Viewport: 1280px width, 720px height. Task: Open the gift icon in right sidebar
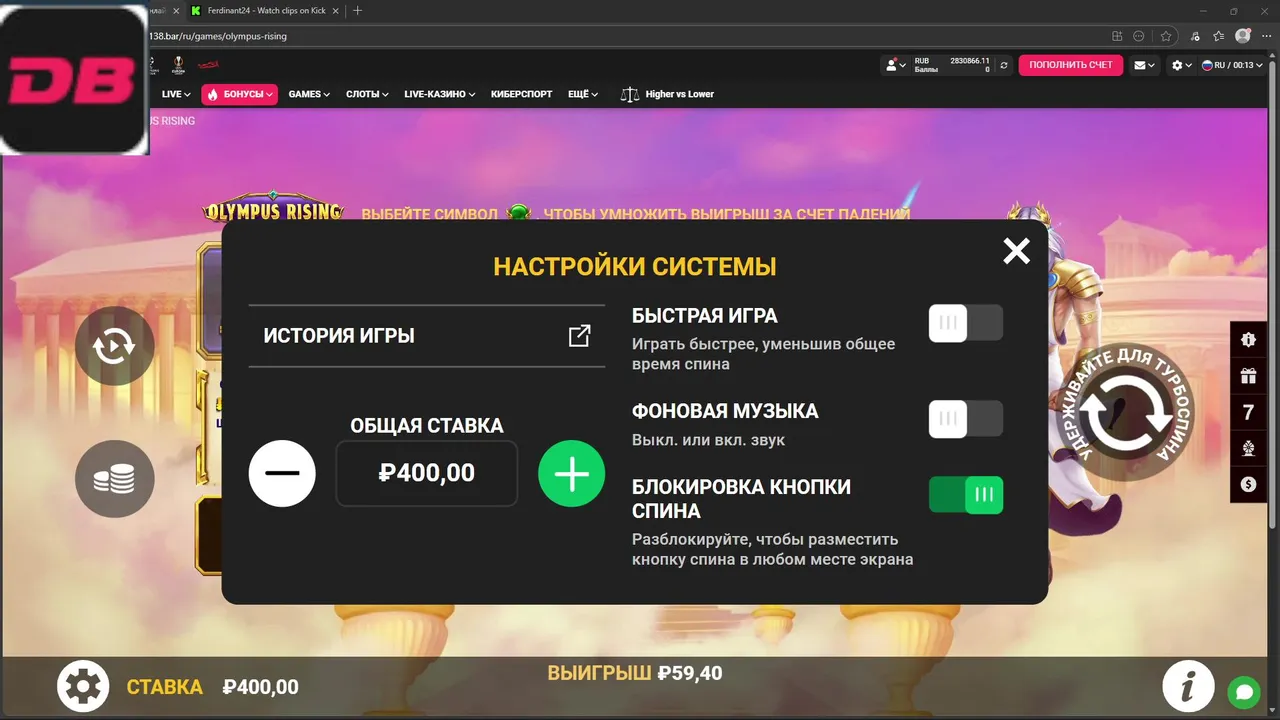pyautogui.click(x=1248, y=376)
